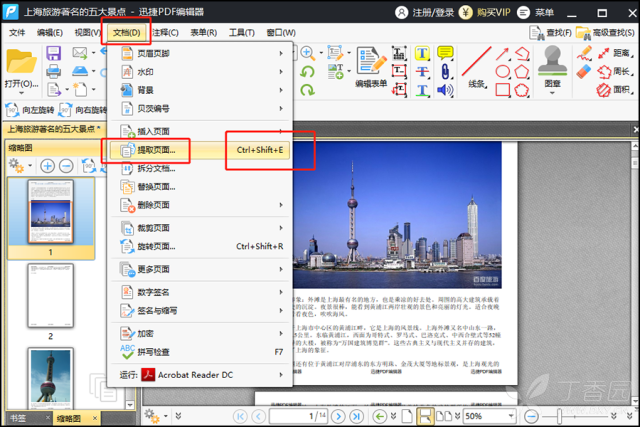This screenshot has height=427, width=640.
Task: Choose 旋转页面... menu entry
Action: (x=200, y=247)
